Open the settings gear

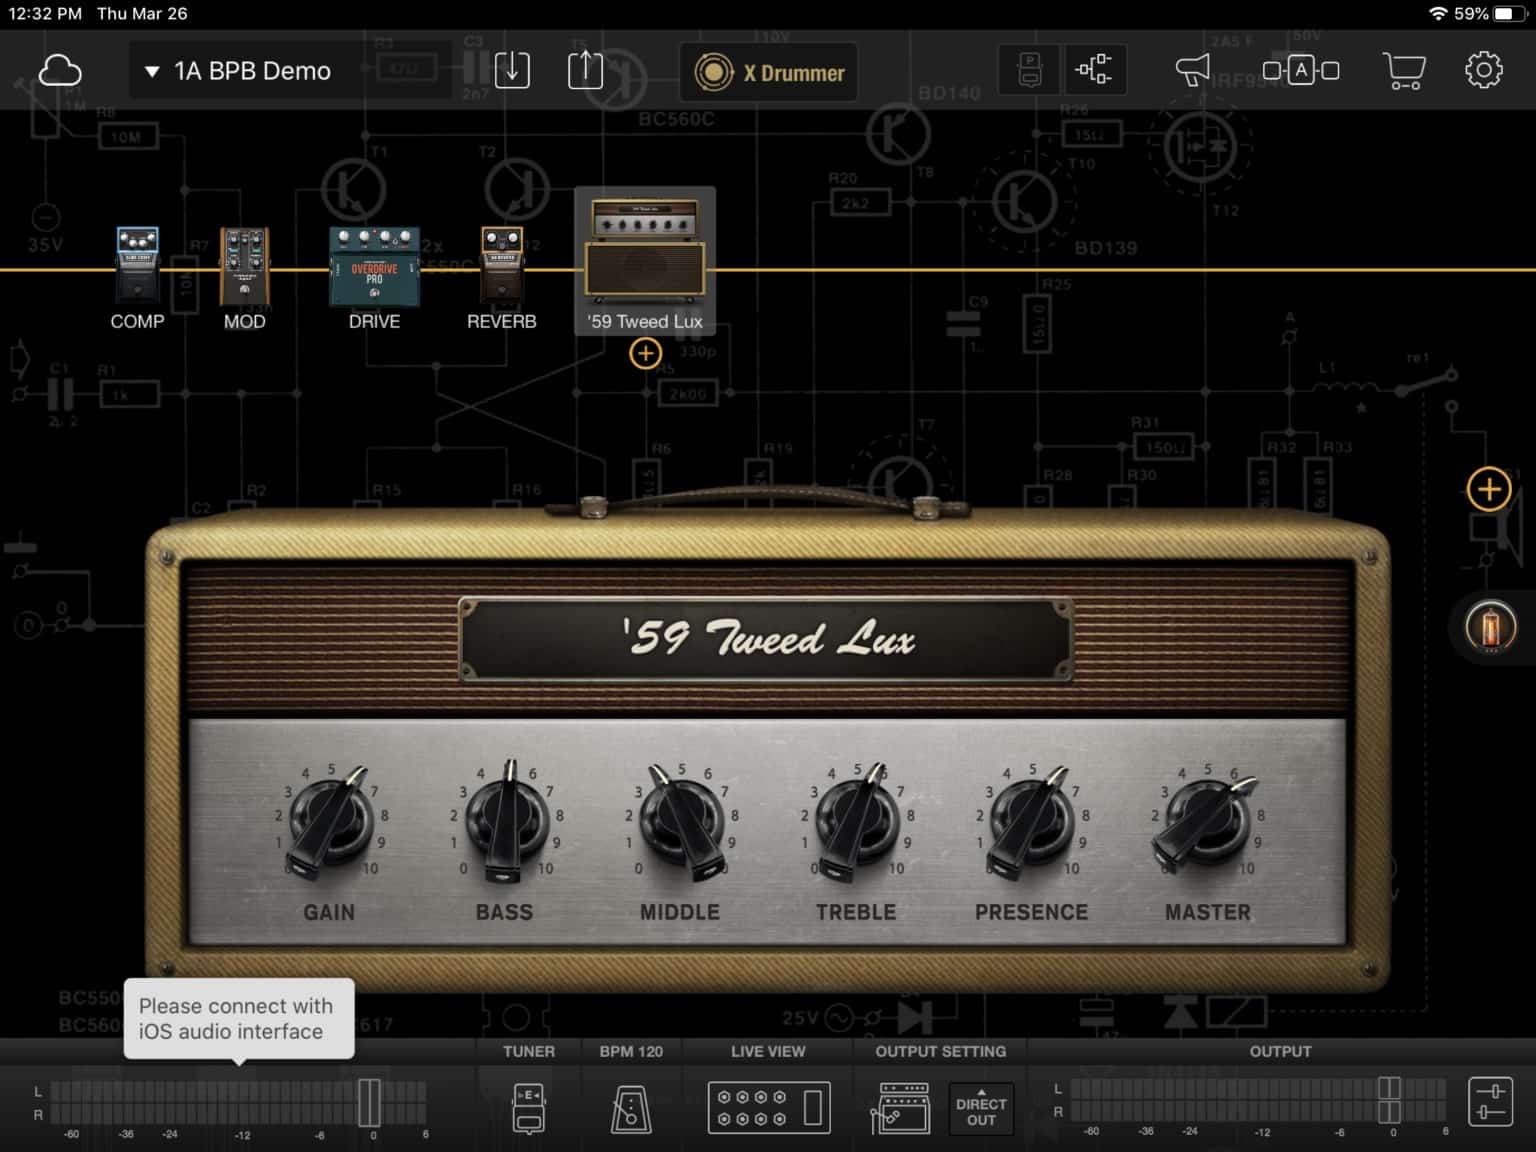click(x=1484, y=70)
